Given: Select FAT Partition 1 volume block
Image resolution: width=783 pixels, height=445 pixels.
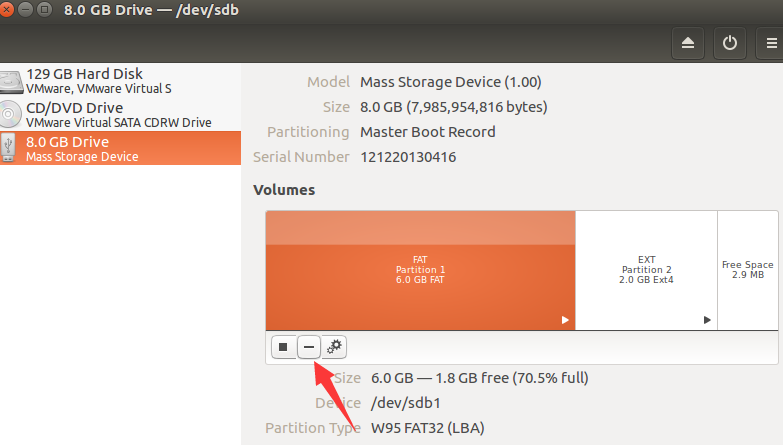Looking at the screenshot, I should (x=420, y=270).
